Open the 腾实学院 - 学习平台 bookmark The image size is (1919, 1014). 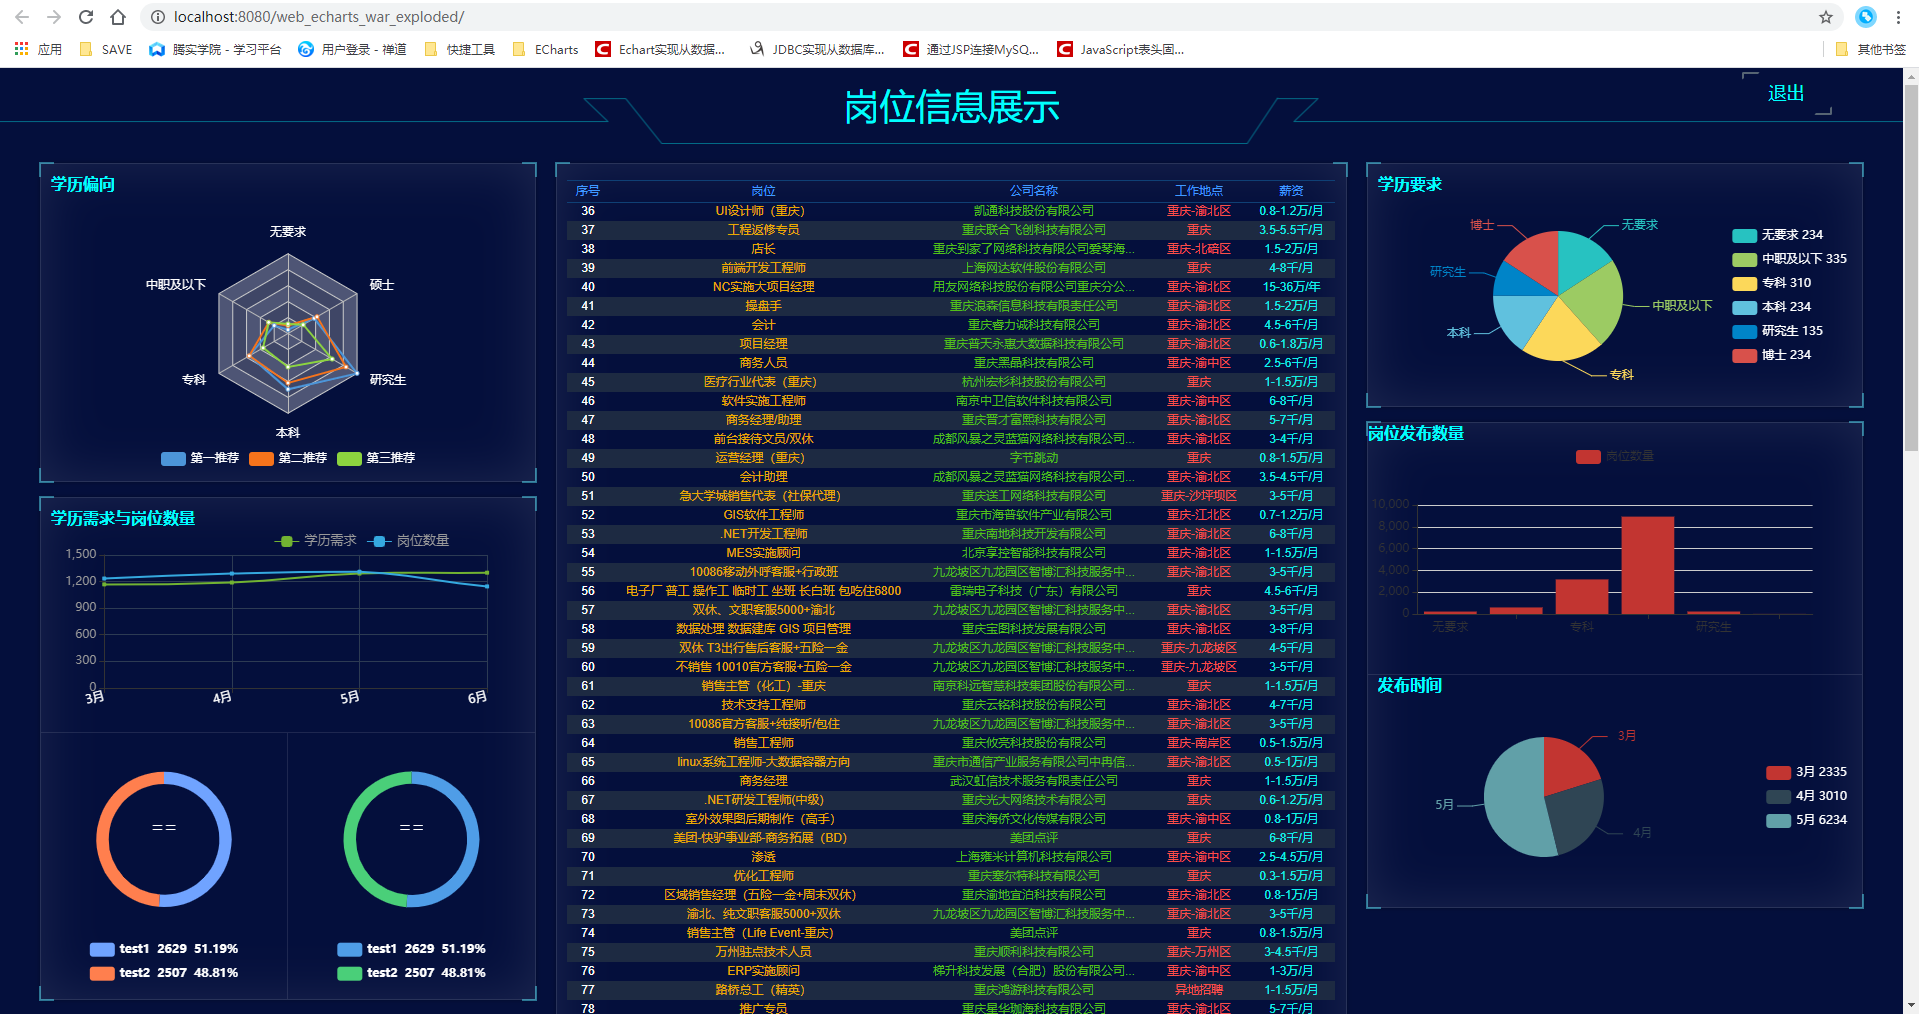(x=215, y=49)
